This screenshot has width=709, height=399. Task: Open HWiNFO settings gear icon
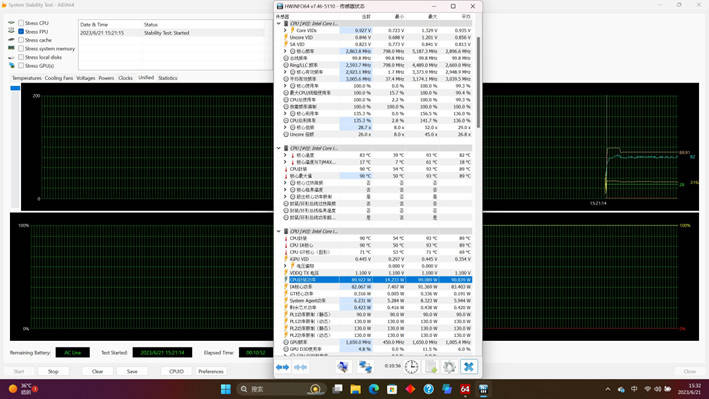[x=449, y=367]
